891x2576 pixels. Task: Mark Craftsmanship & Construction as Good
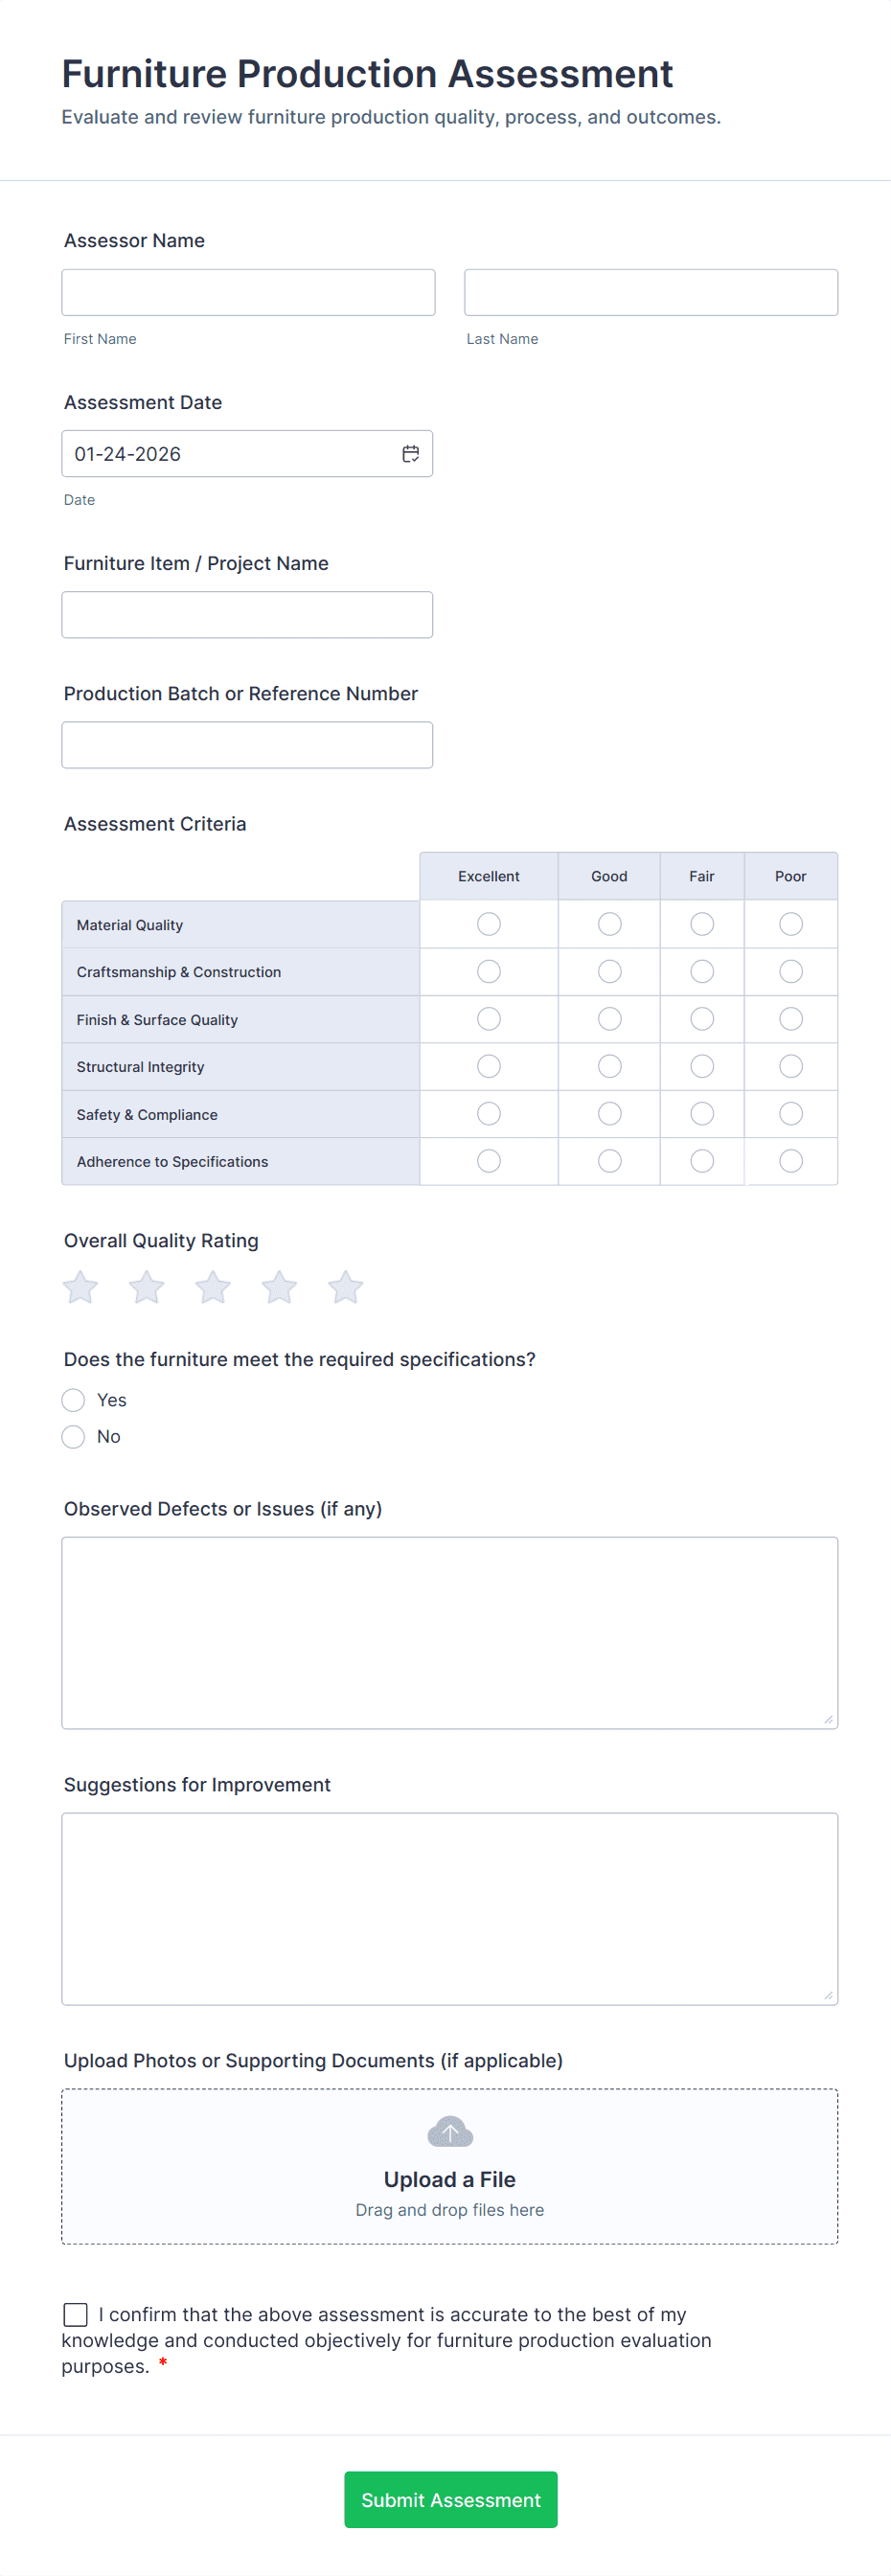608,971
